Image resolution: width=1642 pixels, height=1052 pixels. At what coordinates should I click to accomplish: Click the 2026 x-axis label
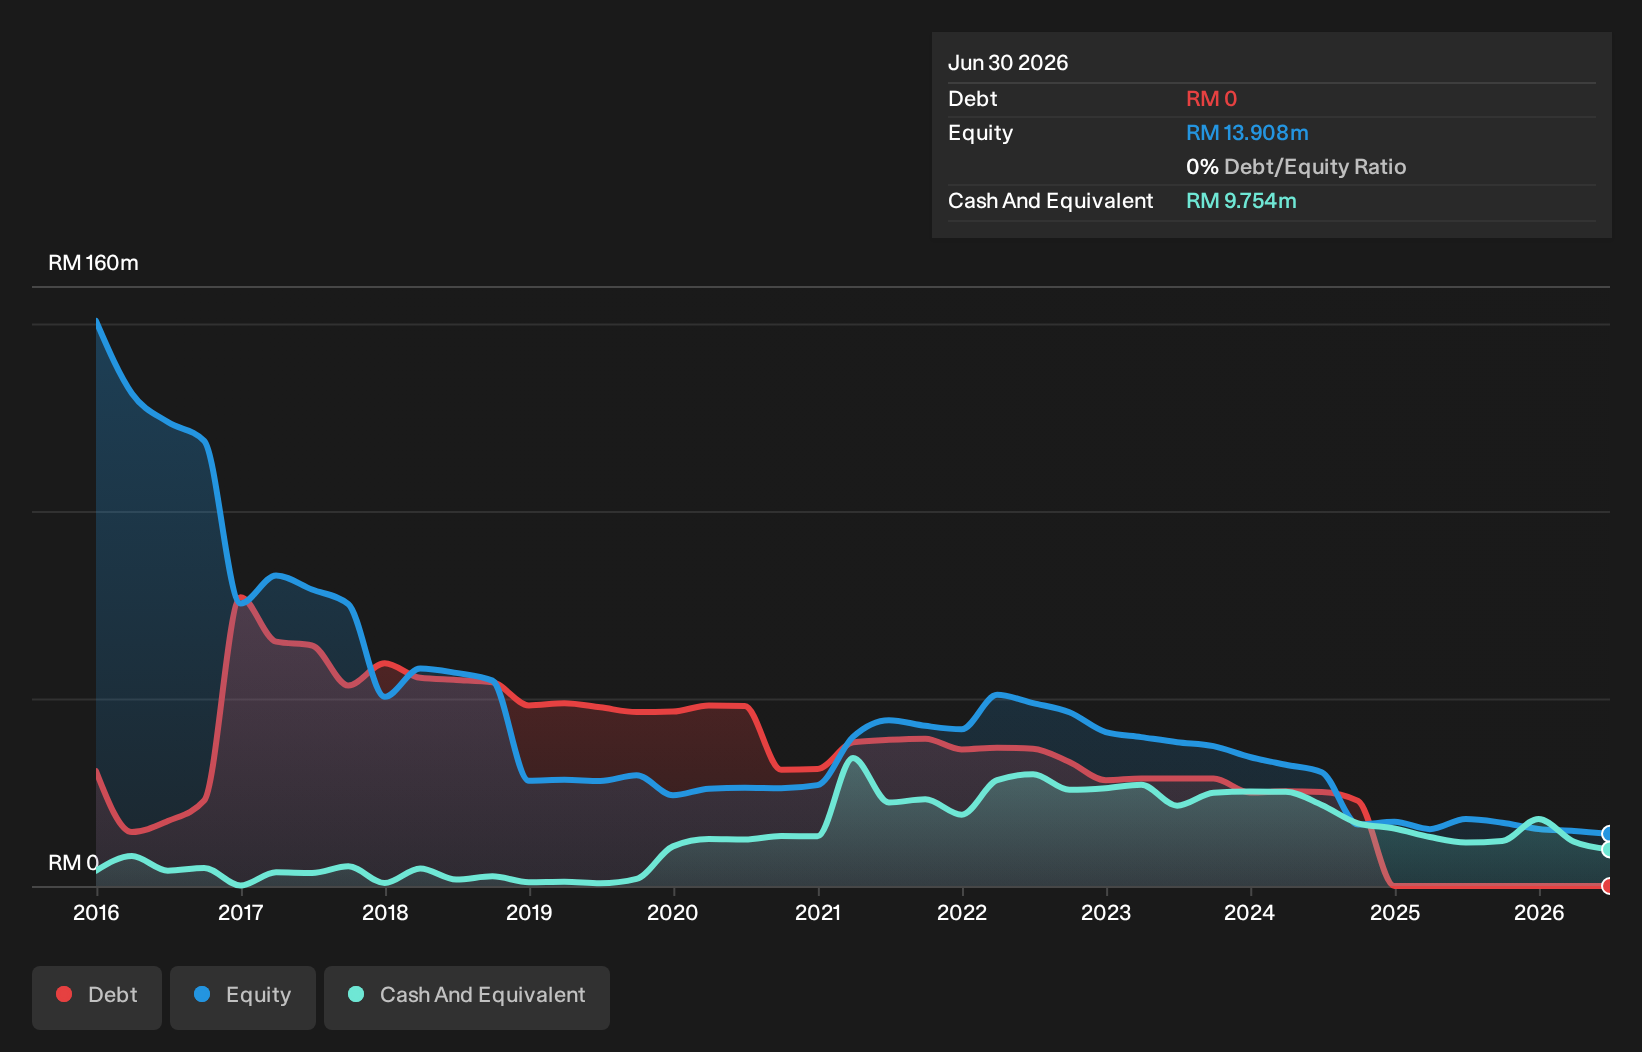(1539, 912)
